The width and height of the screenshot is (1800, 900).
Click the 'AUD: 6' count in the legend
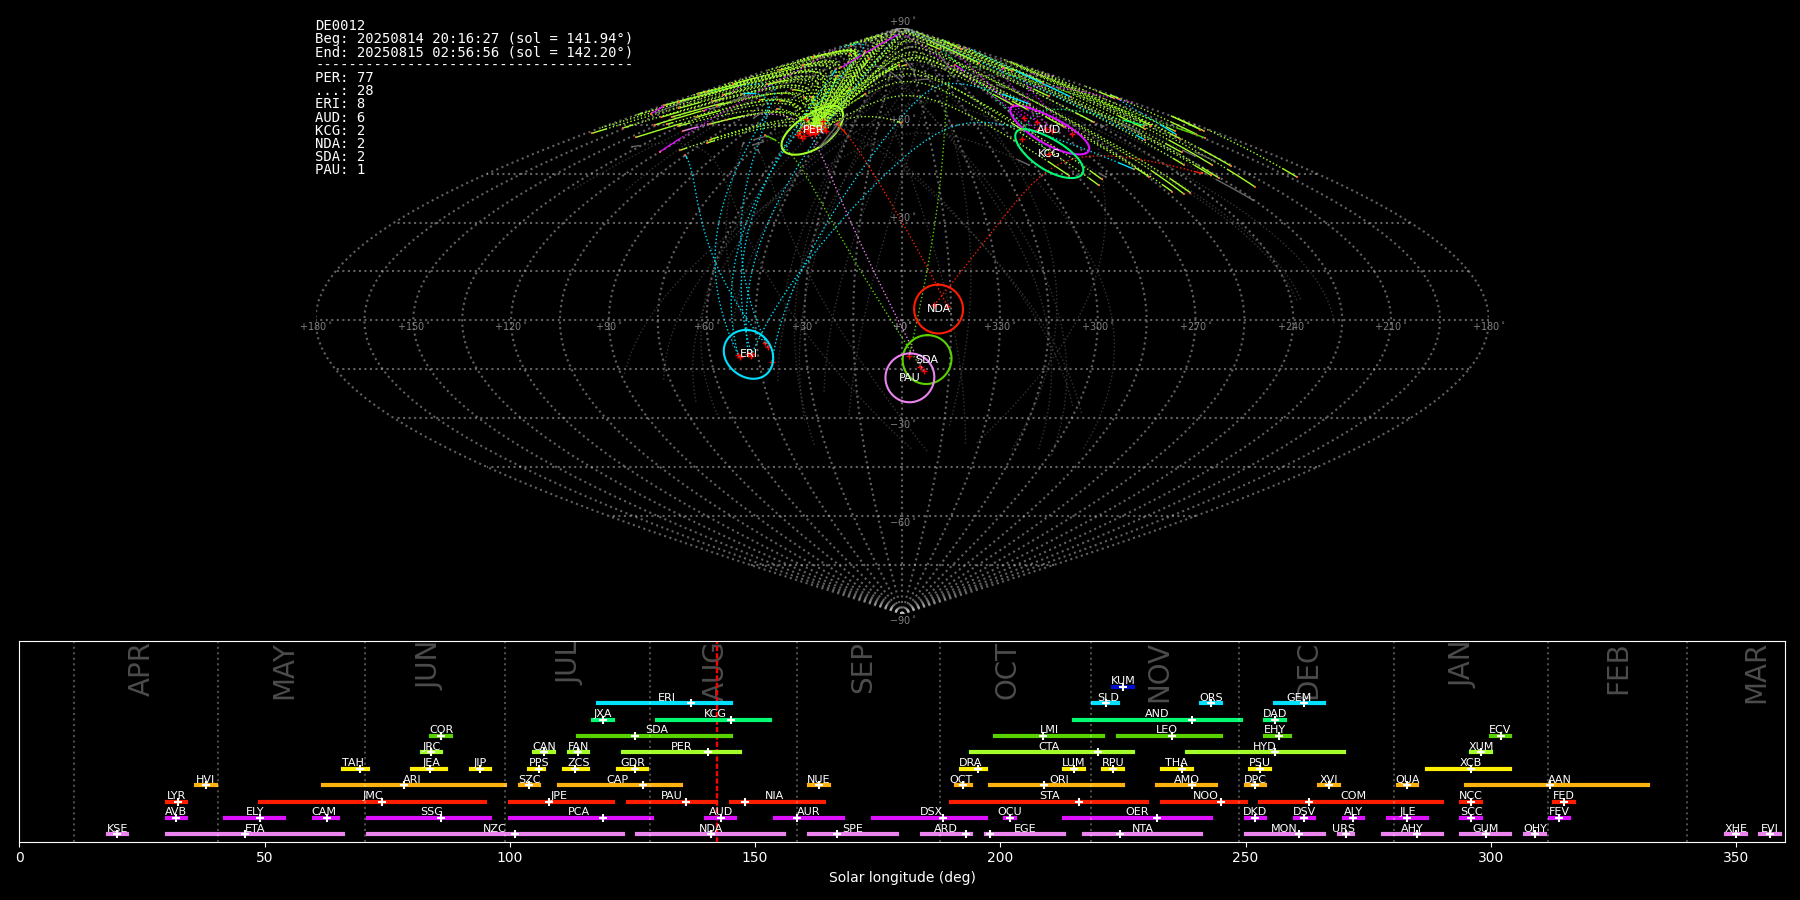(340, 117)
